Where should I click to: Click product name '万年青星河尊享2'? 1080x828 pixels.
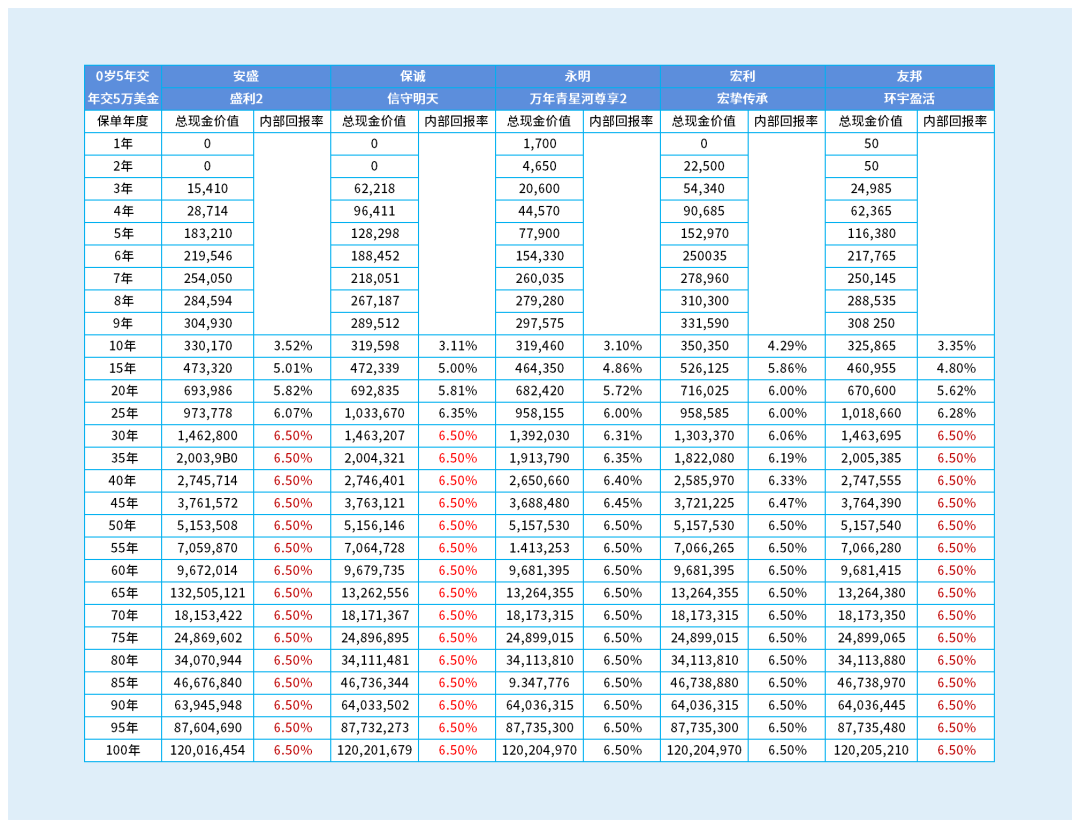(x=577, y=99)
